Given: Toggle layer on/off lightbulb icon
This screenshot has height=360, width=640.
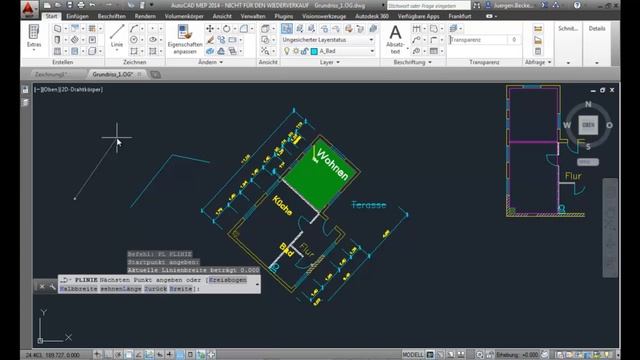Looking at the screenshot, I should [287, 51].
